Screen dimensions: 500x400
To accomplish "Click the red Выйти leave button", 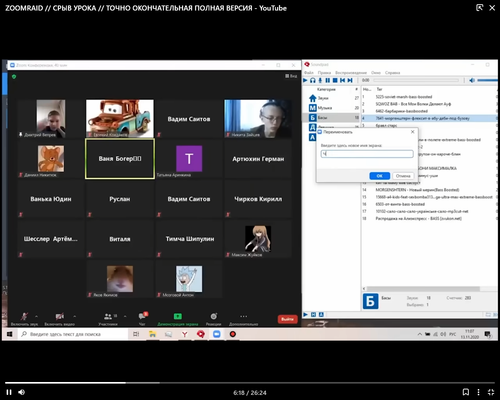I will (x=287, y=319).
